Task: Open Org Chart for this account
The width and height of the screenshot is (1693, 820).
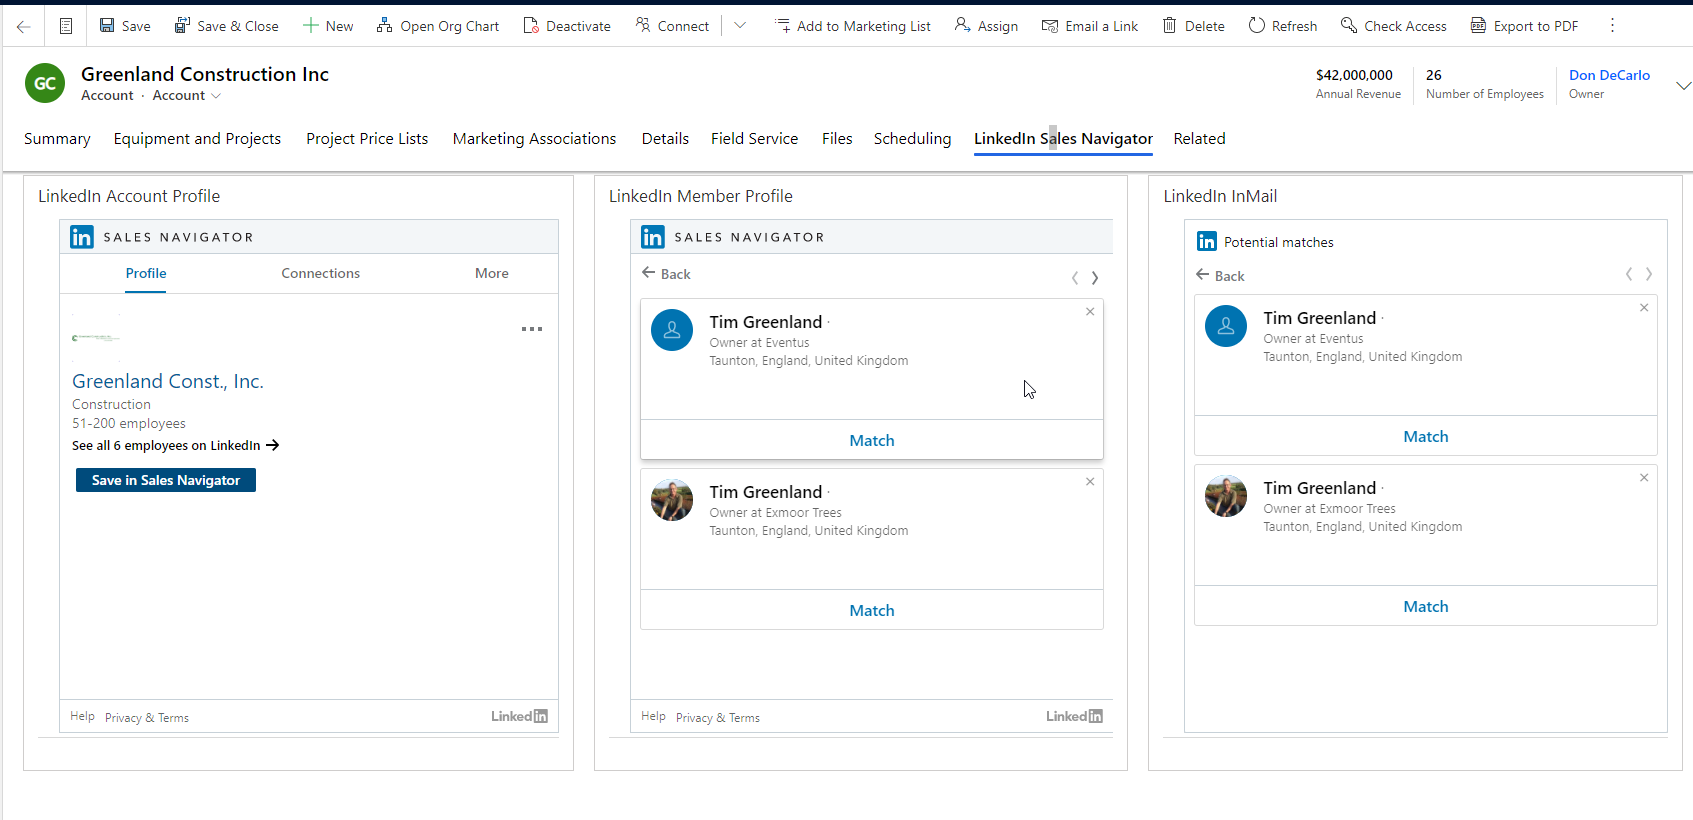Action: (438, 26)
